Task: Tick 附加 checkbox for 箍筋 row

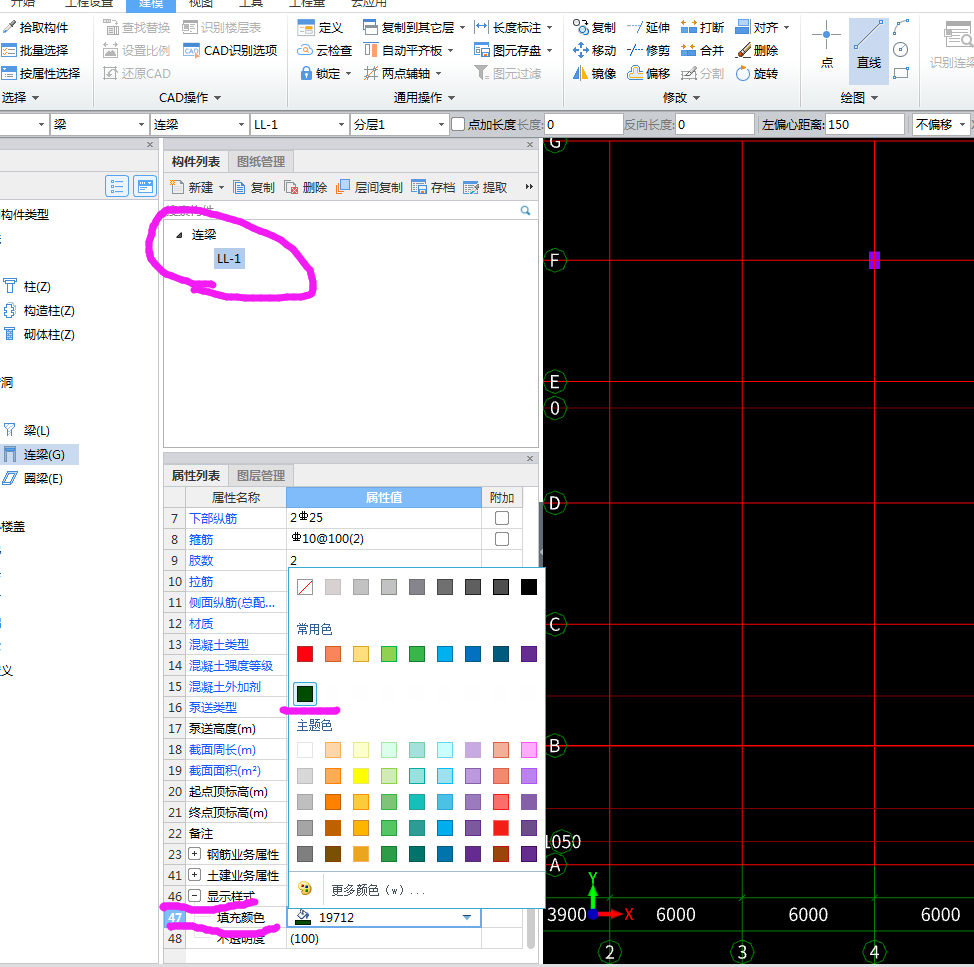Action: coord(502,539)
